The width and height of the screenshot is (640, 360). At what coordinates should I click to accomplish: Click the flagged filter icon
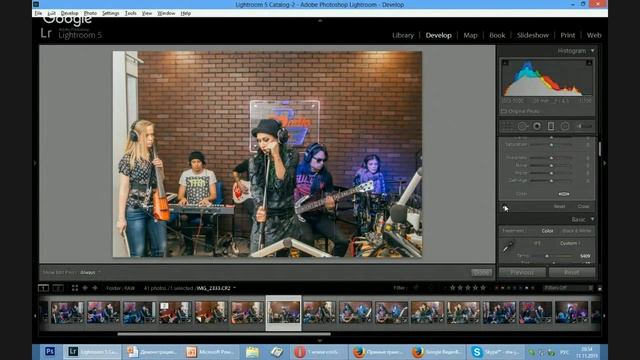pos(416,288)
